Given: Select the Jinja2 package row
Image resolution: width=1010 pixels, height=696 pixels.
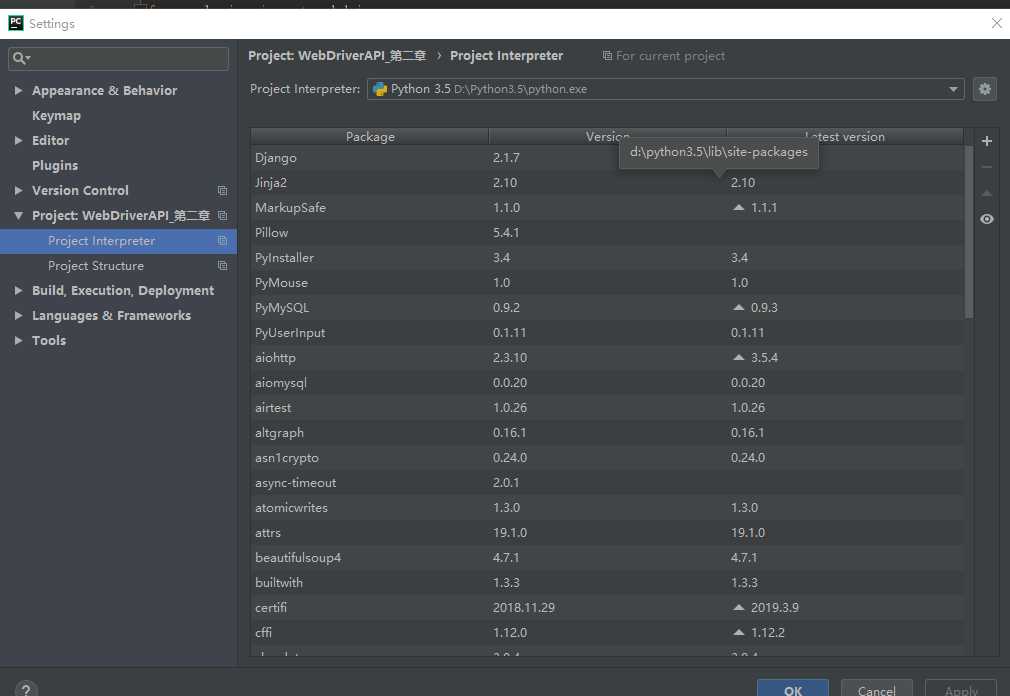Looking at the screenshot, I should pyautogui.click(x=607, y=183).
